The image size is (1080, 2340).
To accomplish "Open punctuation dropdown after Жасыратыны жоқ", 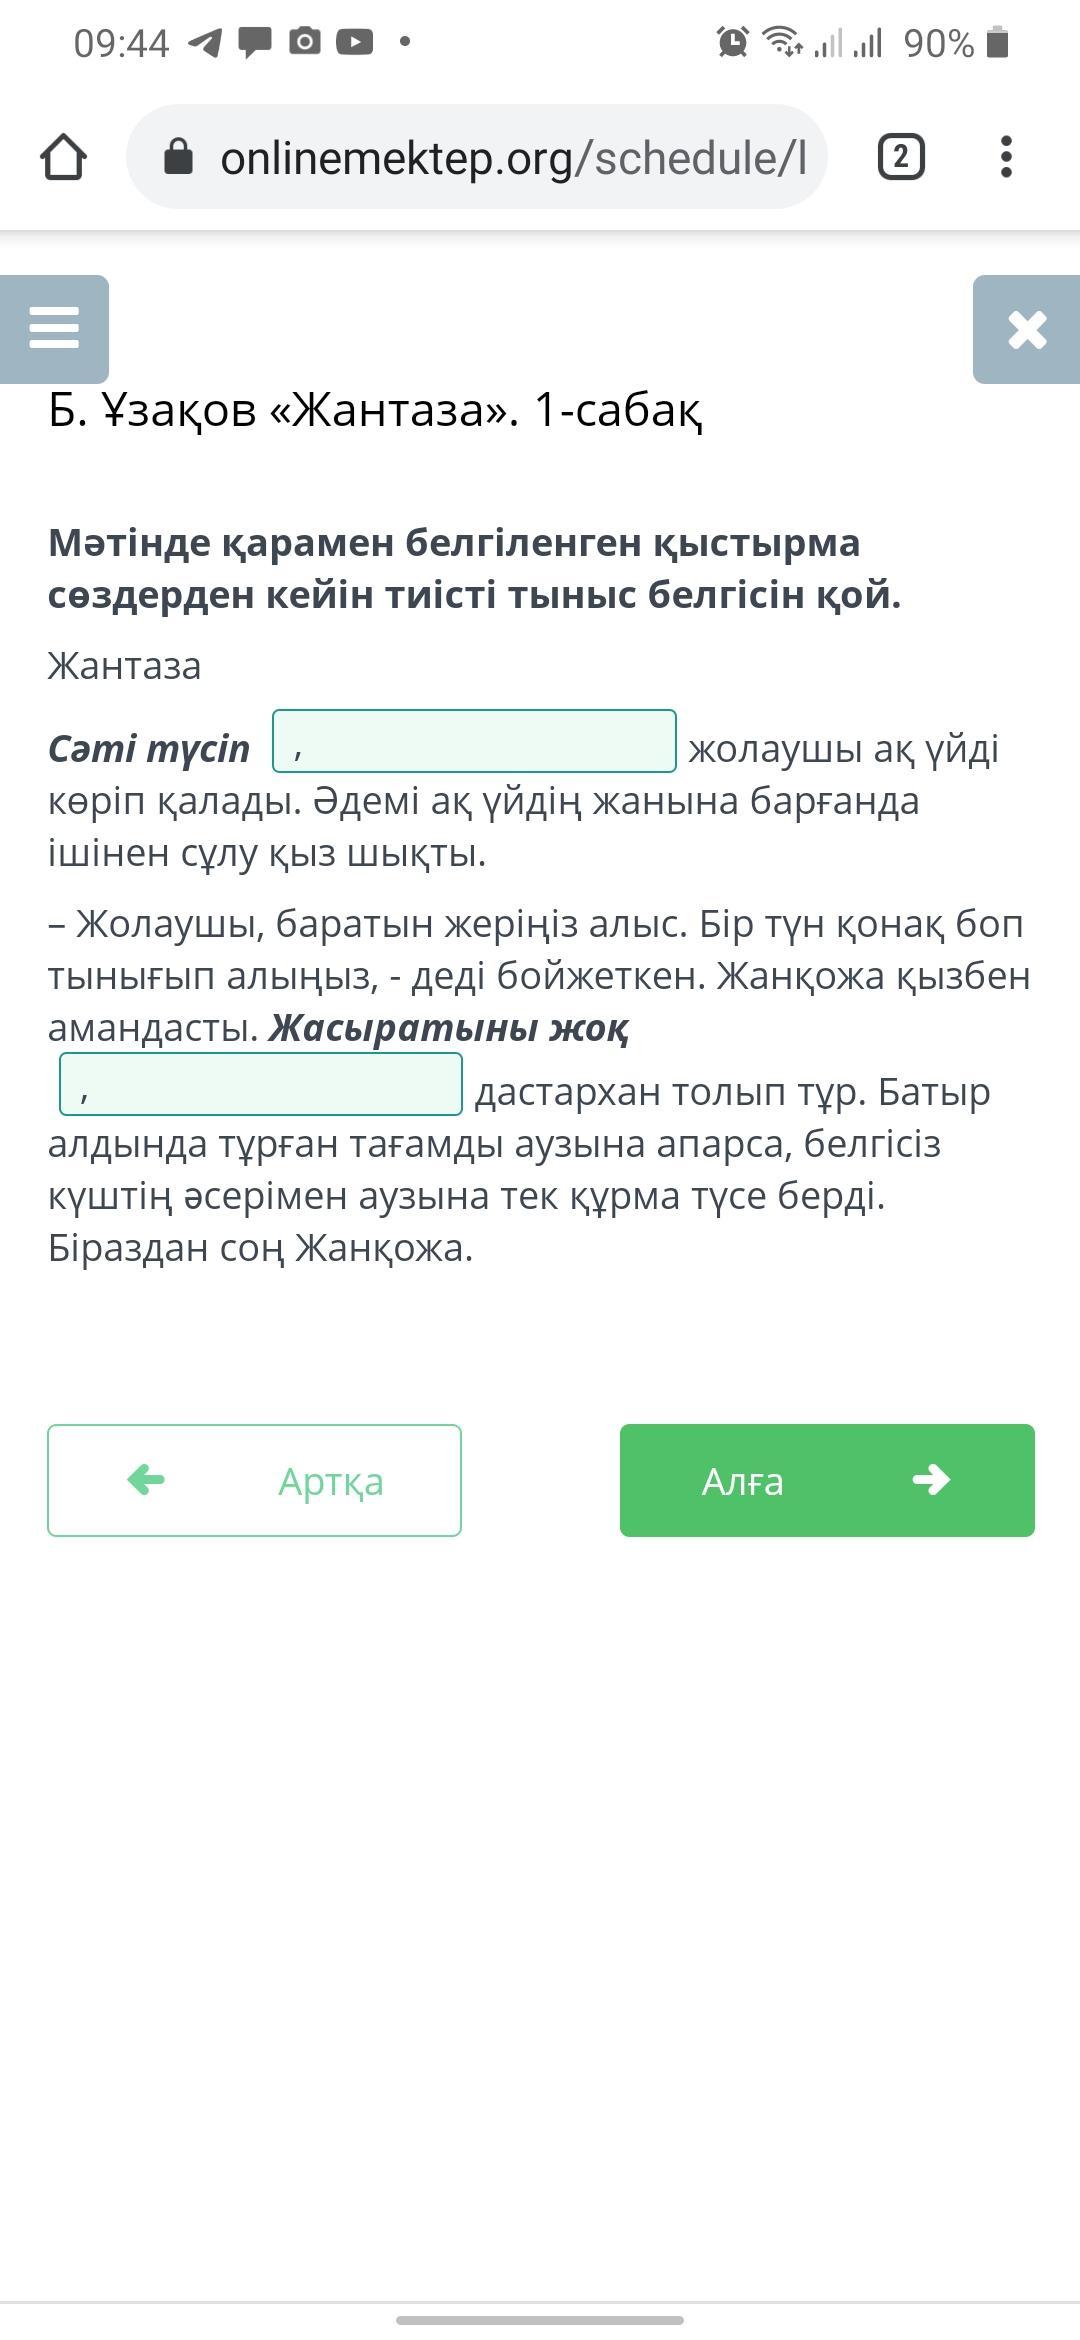I will 261,1084.
